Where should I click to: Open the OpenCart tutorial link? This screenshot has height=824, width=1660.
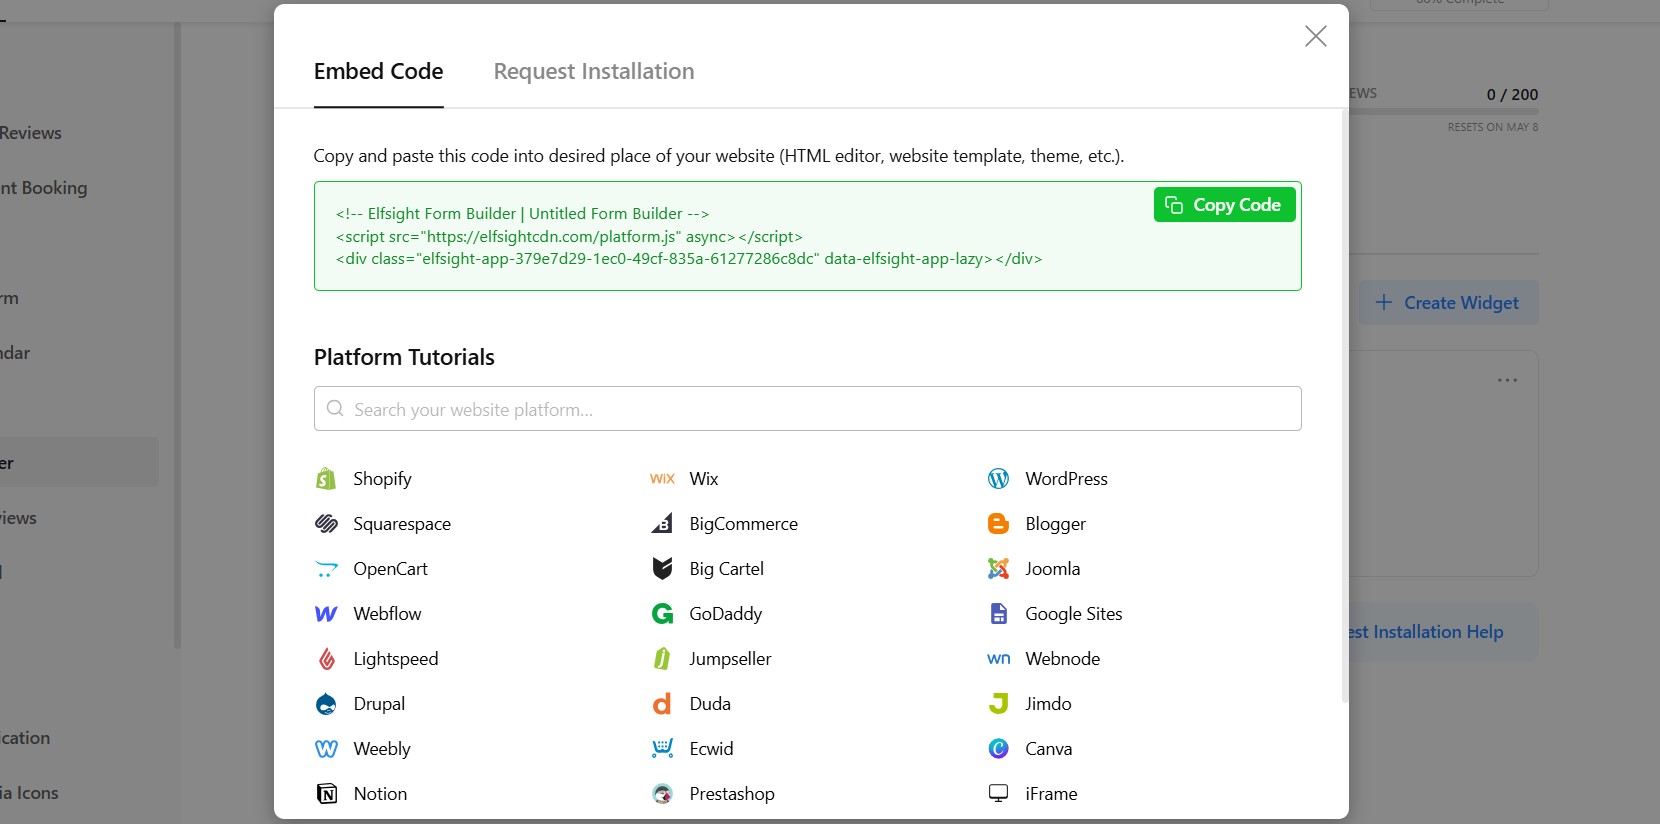tap(390, 569)
